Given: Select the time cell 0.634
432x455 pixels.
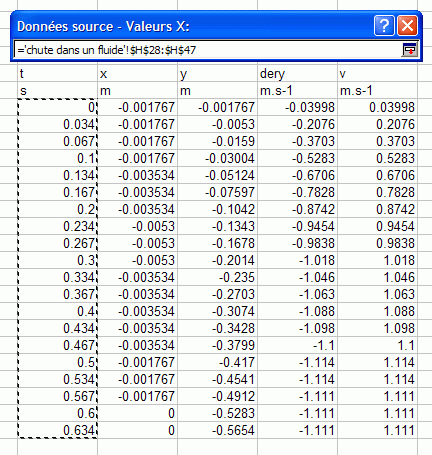Looking at the screenshot, I should (57, 430).
